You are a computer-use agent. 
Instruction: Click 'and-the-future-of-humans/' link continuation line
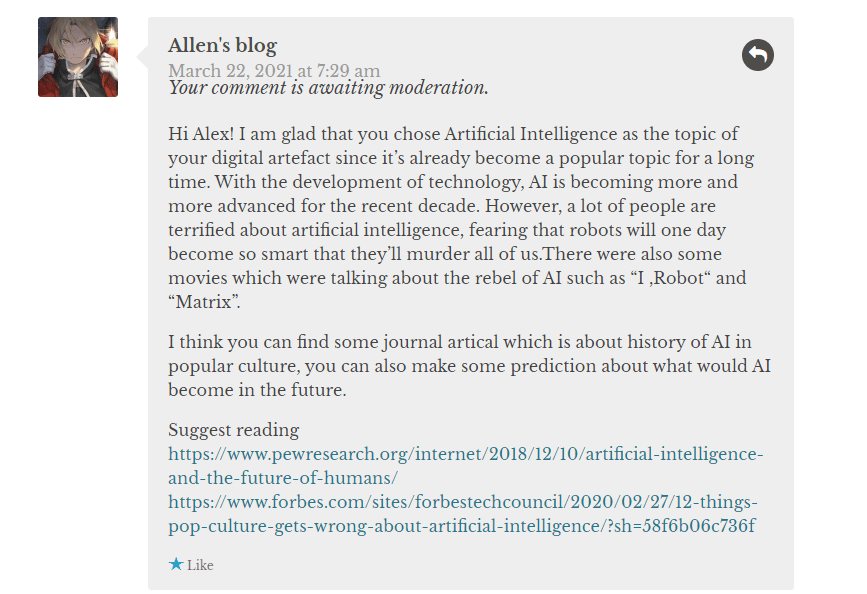point(283,478)
